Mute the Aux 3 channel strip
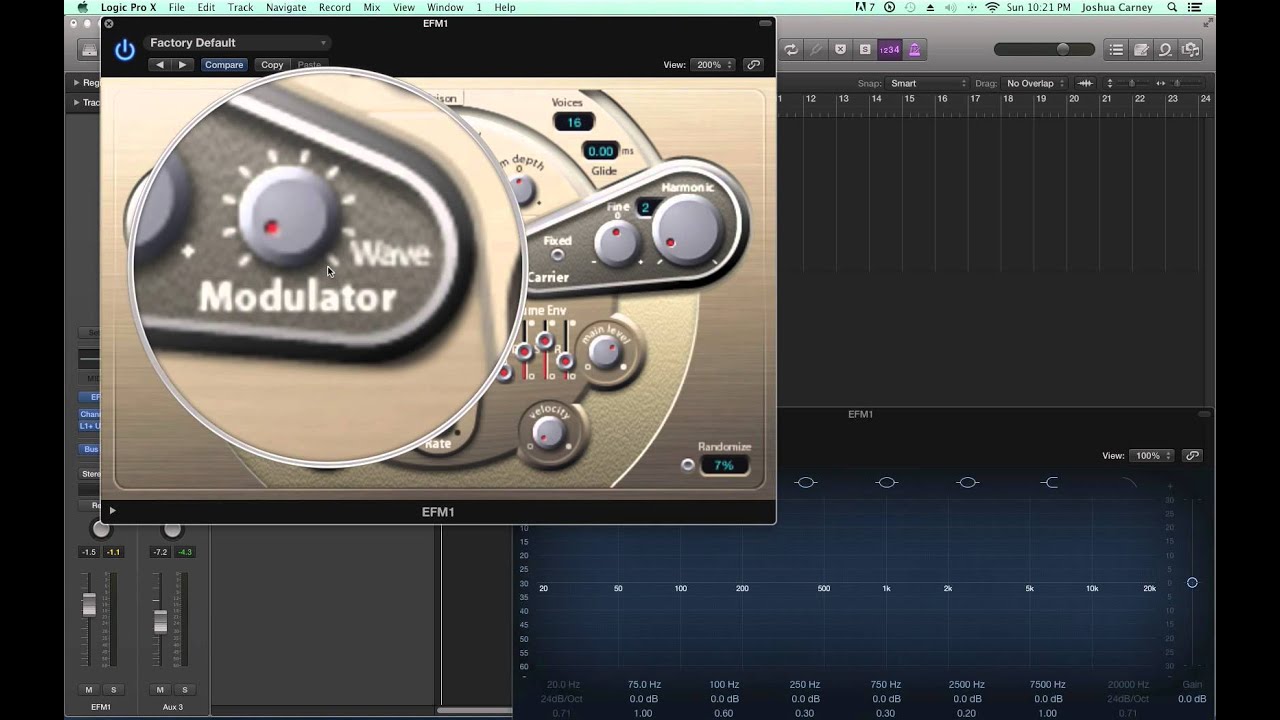The image size is (1280, 720). [160, 690]
